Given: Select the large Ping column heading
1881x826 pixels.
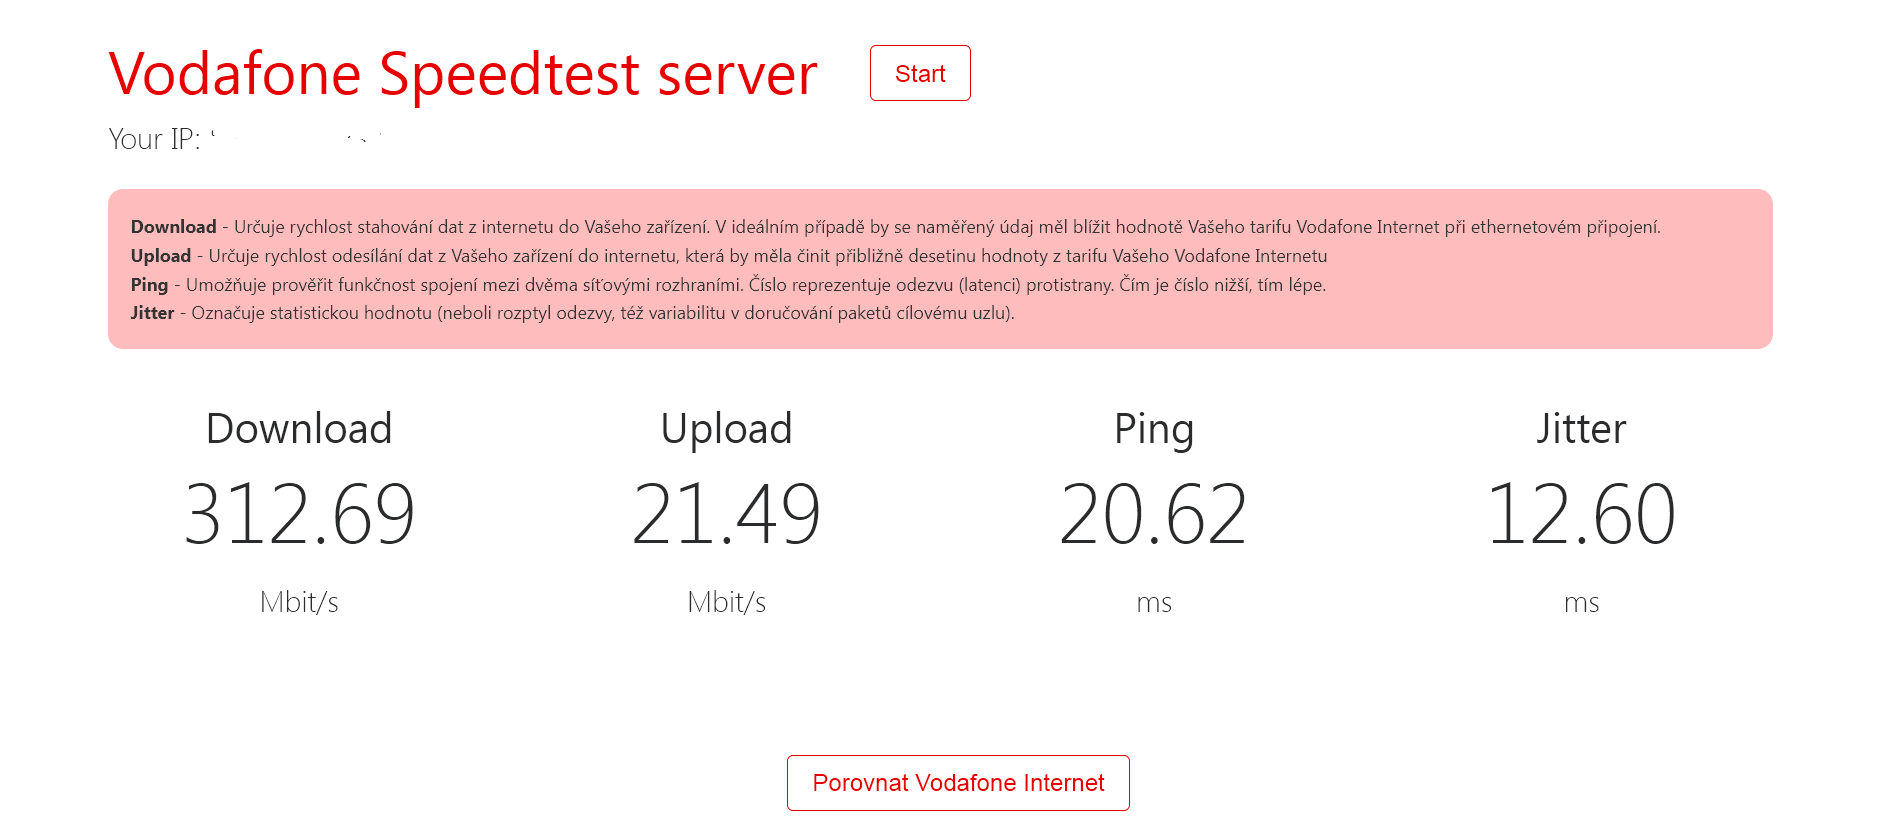Looking at the screenshot, I should [1154, 429].
